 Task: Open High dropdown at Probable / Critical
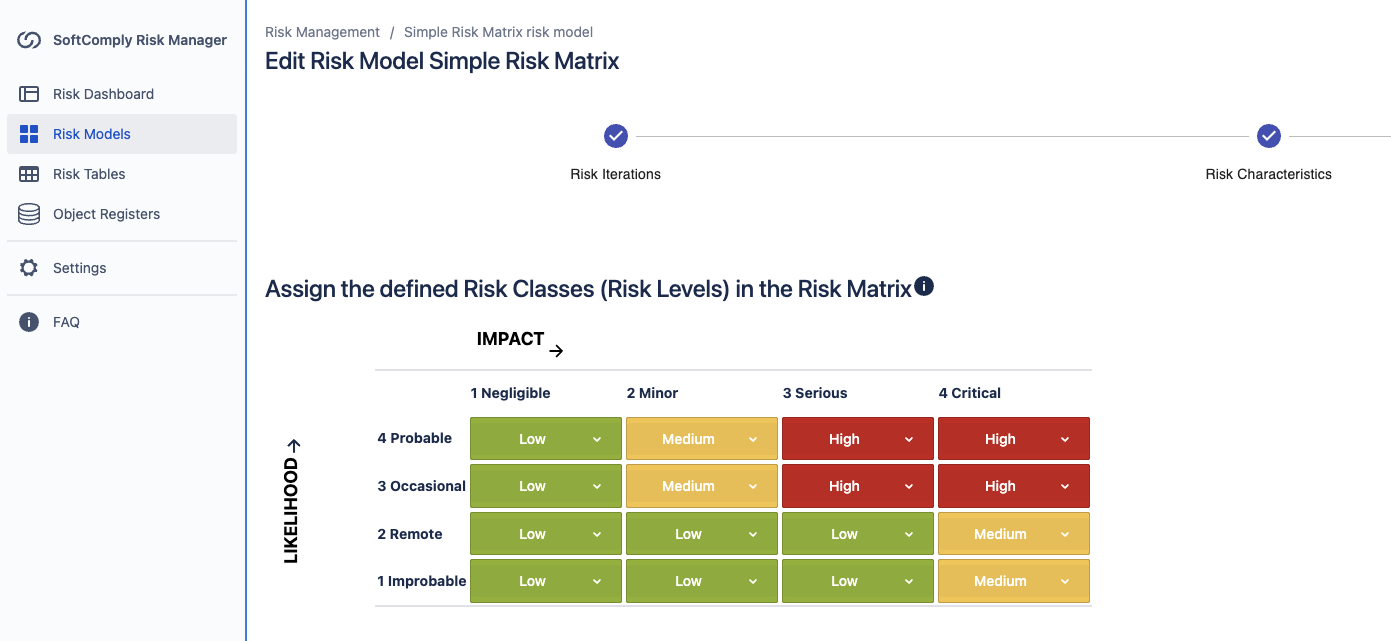point(1014,439)
